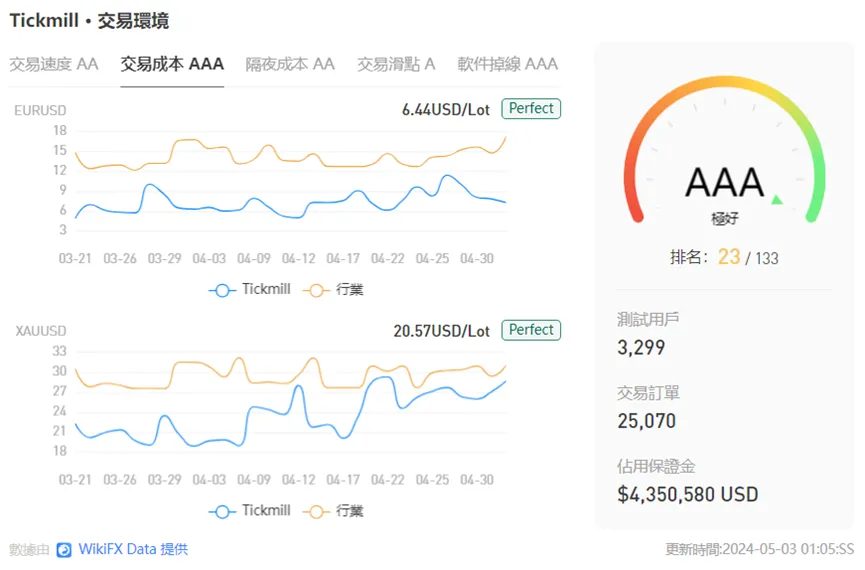The height and width of the screenshot is (570, 865).
Task: Toggle the Tickmill series in EURUSD legend
Action: [249, 289]
